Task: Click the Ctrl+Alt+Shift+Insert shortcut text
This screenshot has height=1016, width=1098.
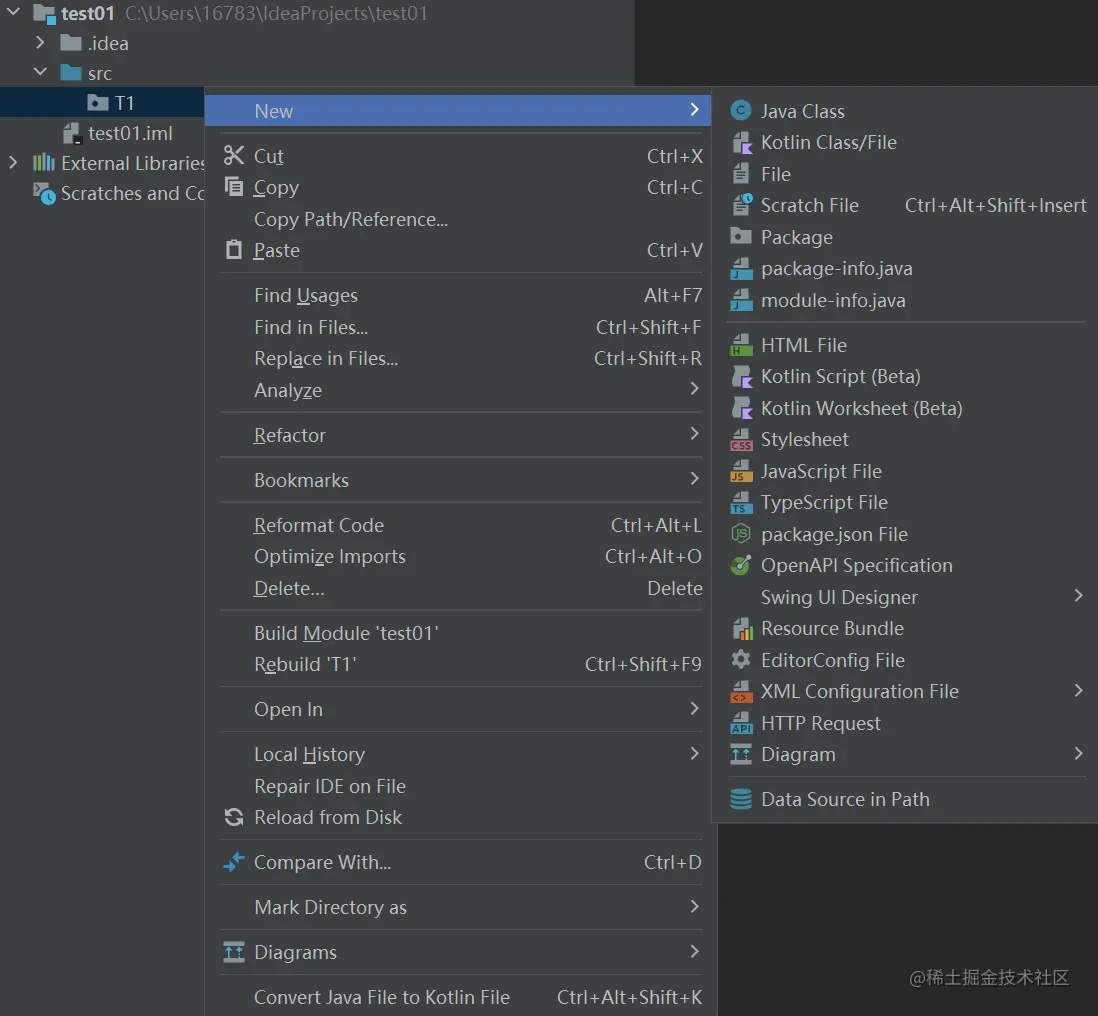Action: [x=995, y=205]
